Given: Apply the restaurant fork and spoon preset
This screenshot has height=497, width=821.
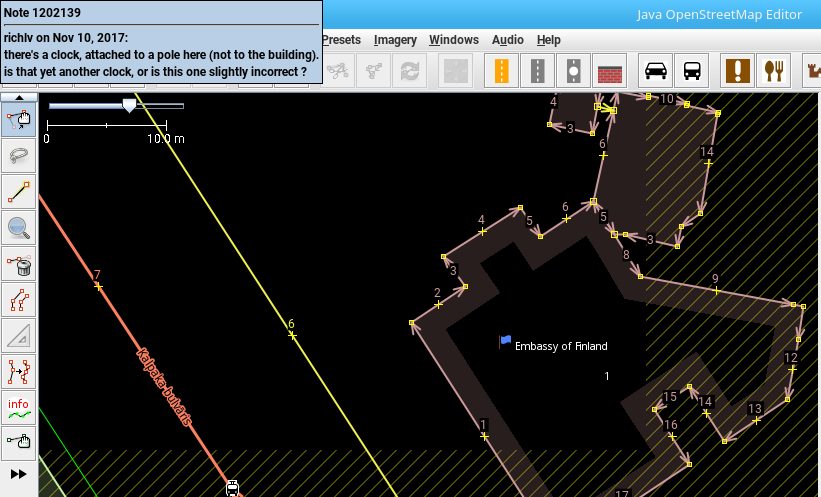Looking at the screenshot, I should pyautogui.click(x=773, y=71).
